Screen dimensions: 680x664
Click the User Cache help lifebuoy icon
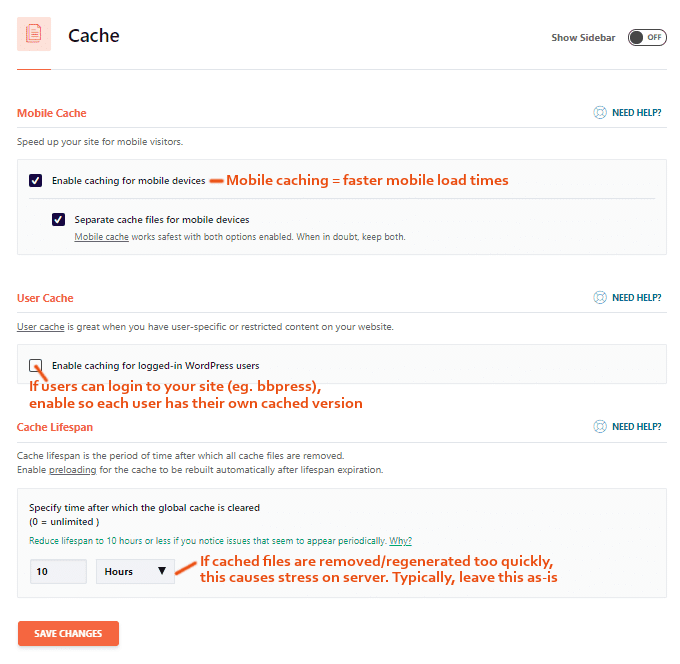600,297
